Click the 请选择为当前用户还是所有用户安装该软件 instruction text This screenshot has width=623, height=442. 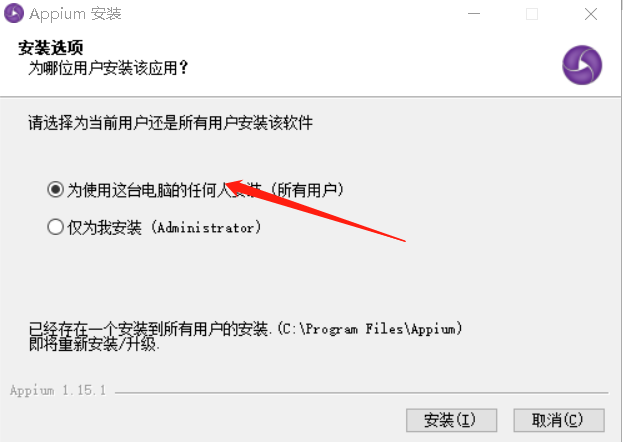point(170,123)
